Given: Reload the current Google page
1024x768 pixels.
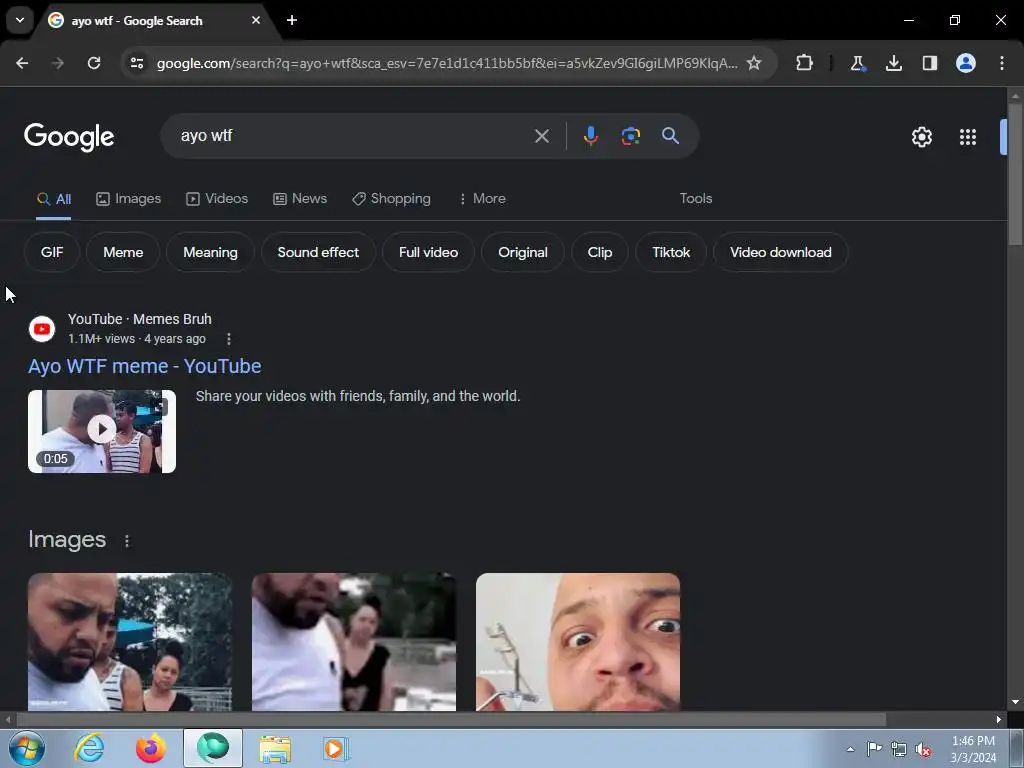Looking at the screenshot, I should point(94,63).
